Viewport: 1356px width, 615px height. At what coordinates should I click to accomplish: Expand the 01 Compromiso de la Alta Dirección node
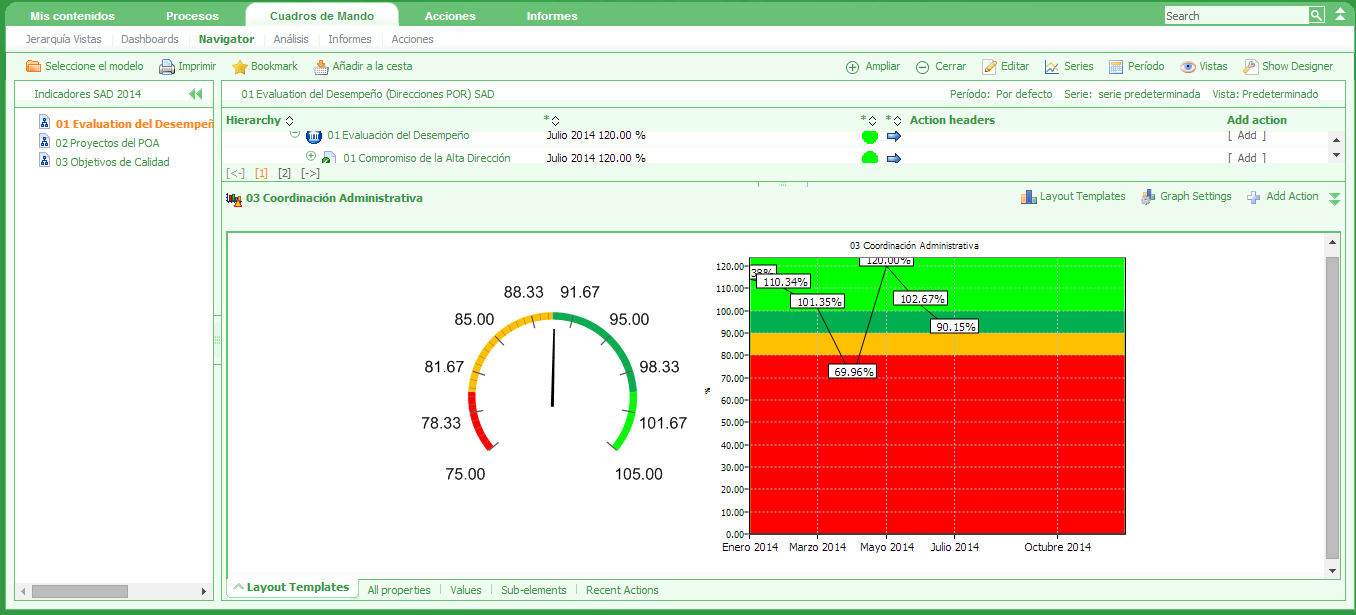click(310, 156)
